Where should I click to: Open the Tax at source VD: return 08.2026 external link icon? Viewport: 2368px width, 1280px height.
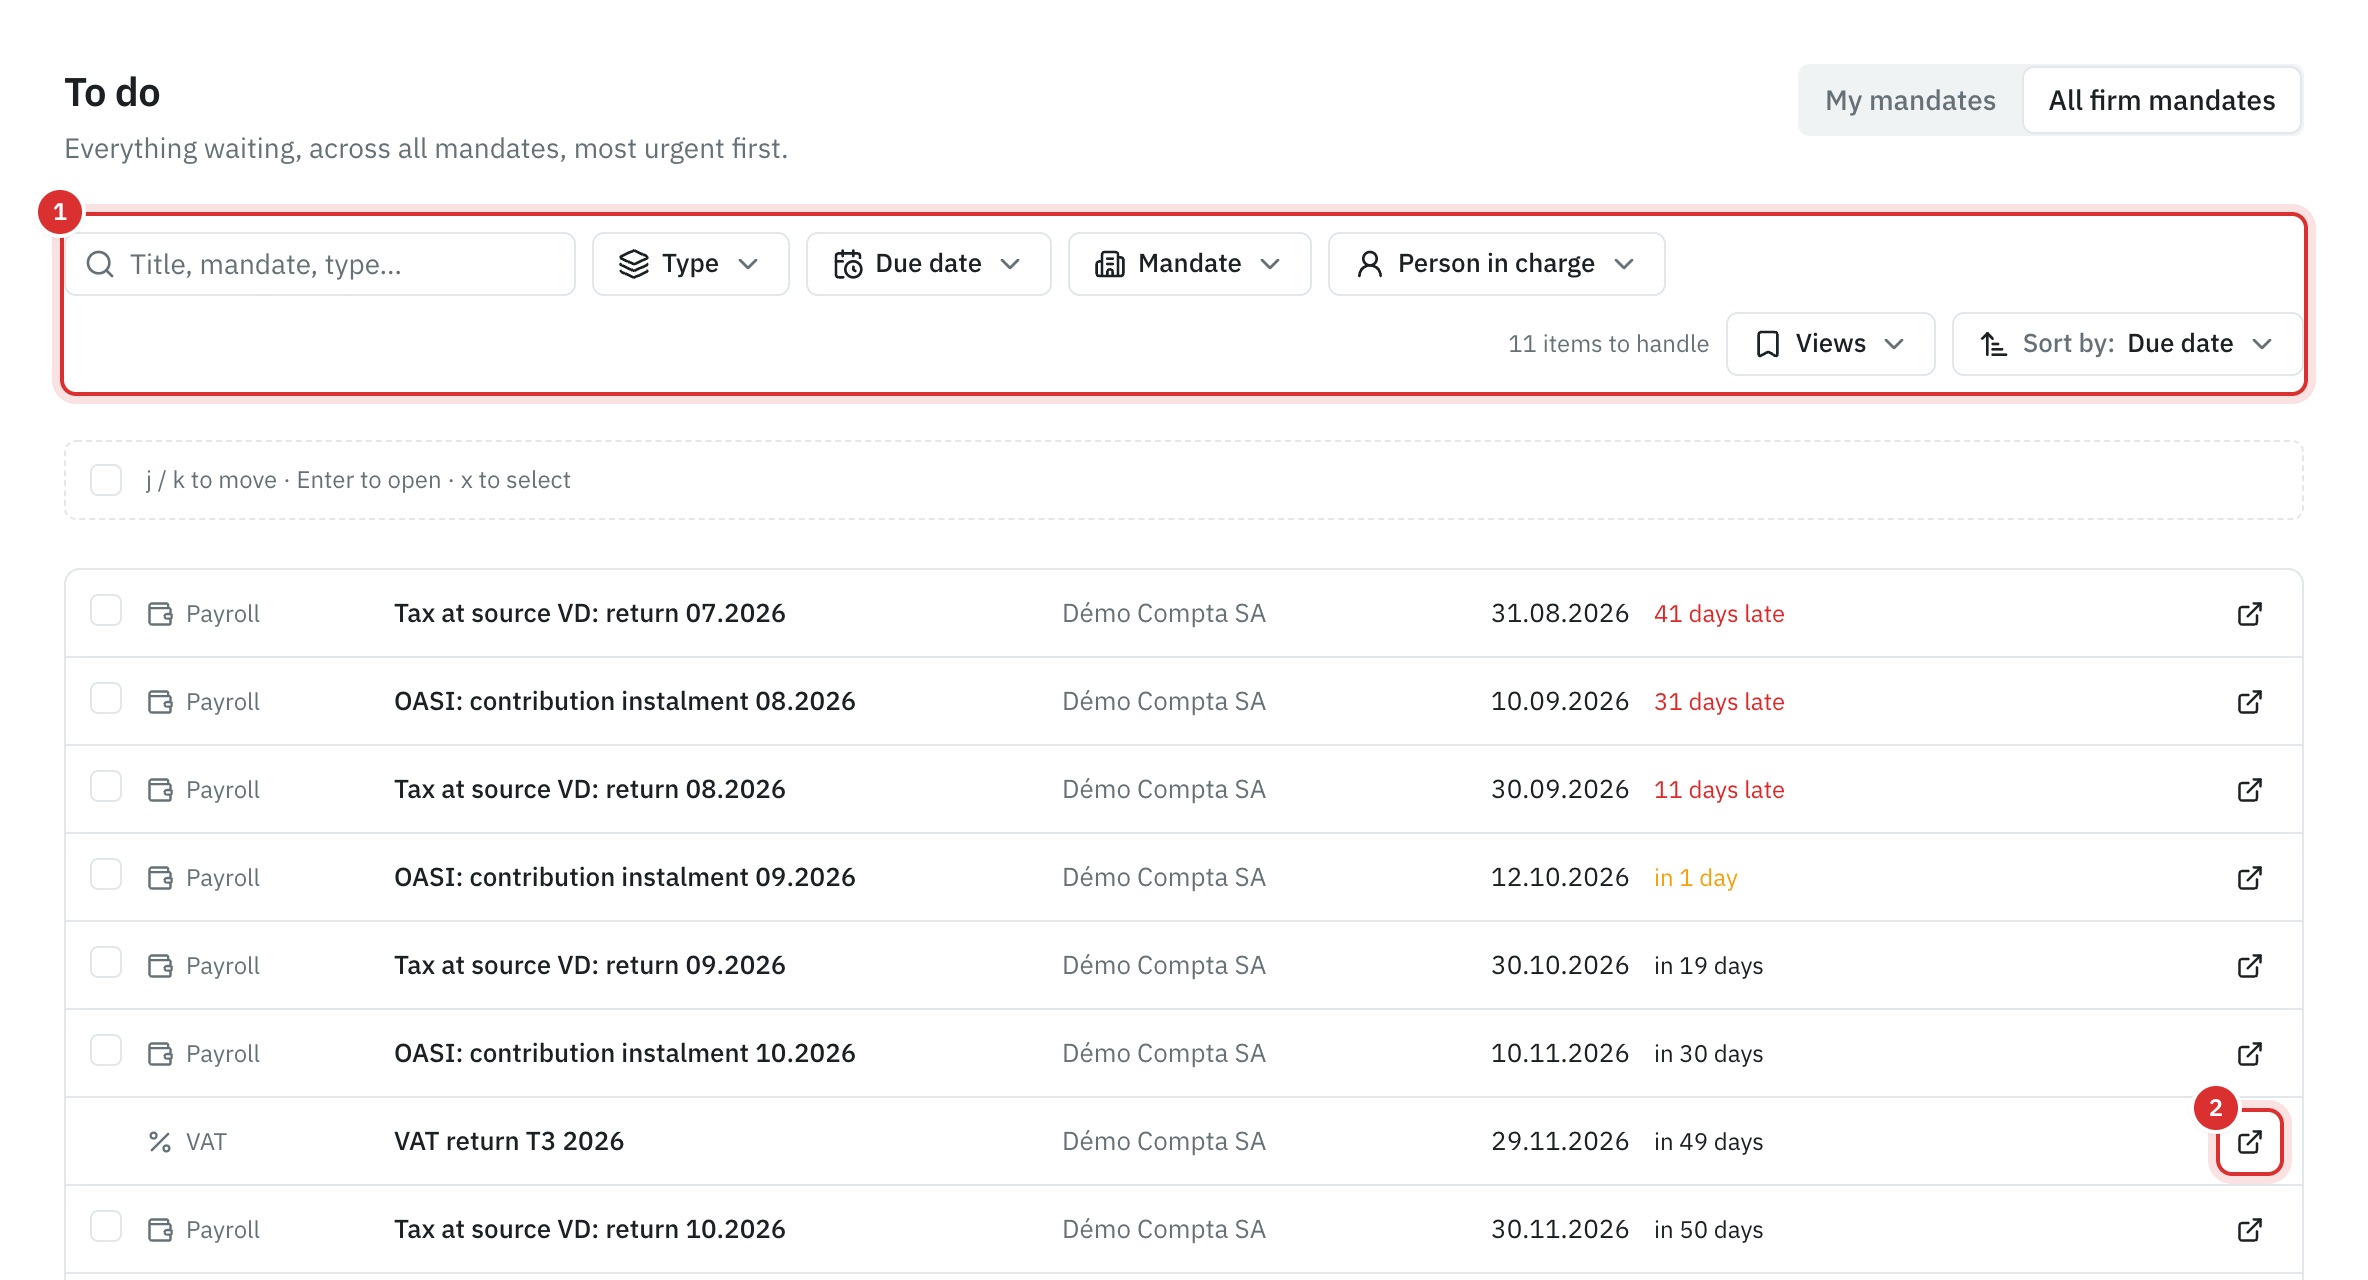point(2249,790)
